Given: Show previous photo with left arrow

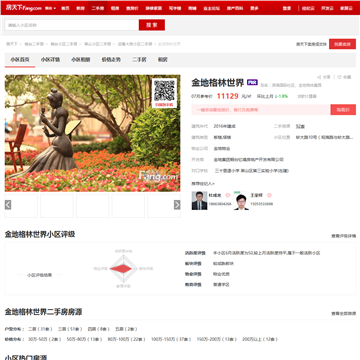Looking at the screenshot, I should (8, 205).
